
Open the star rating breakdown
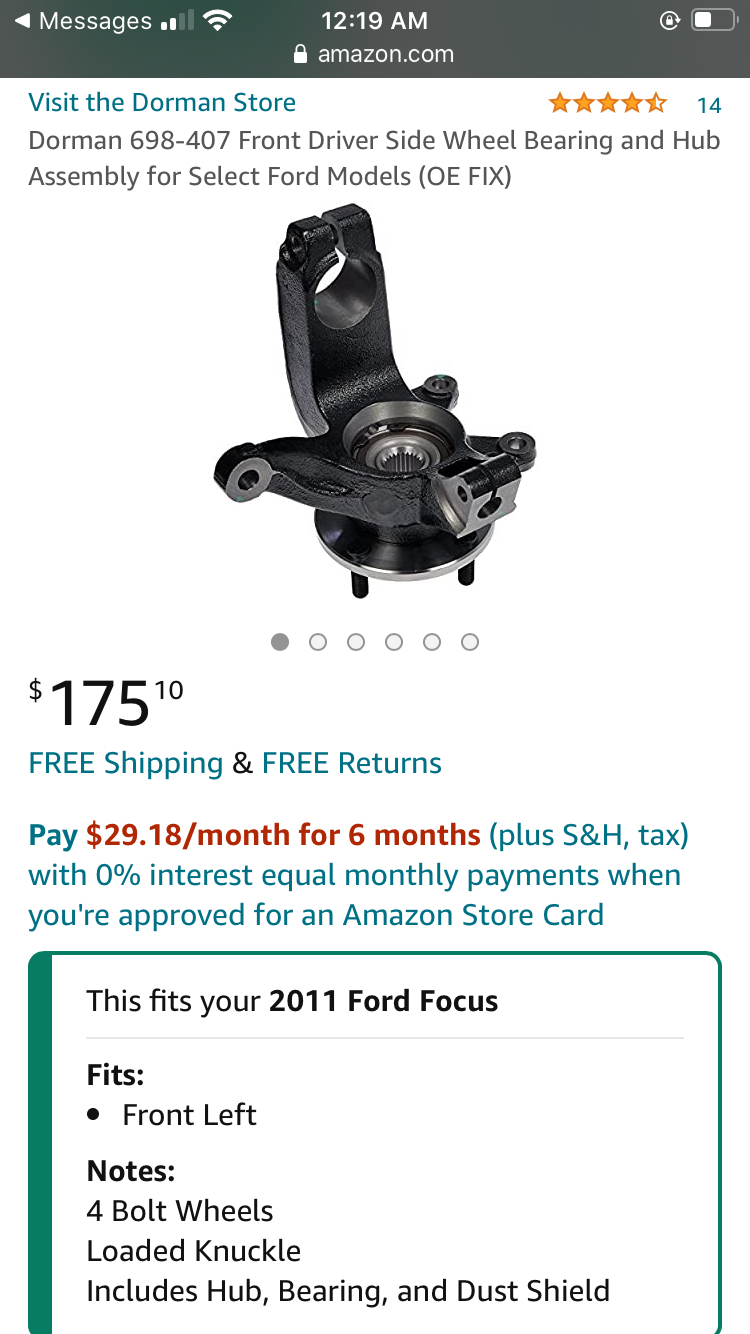[607, 103]
